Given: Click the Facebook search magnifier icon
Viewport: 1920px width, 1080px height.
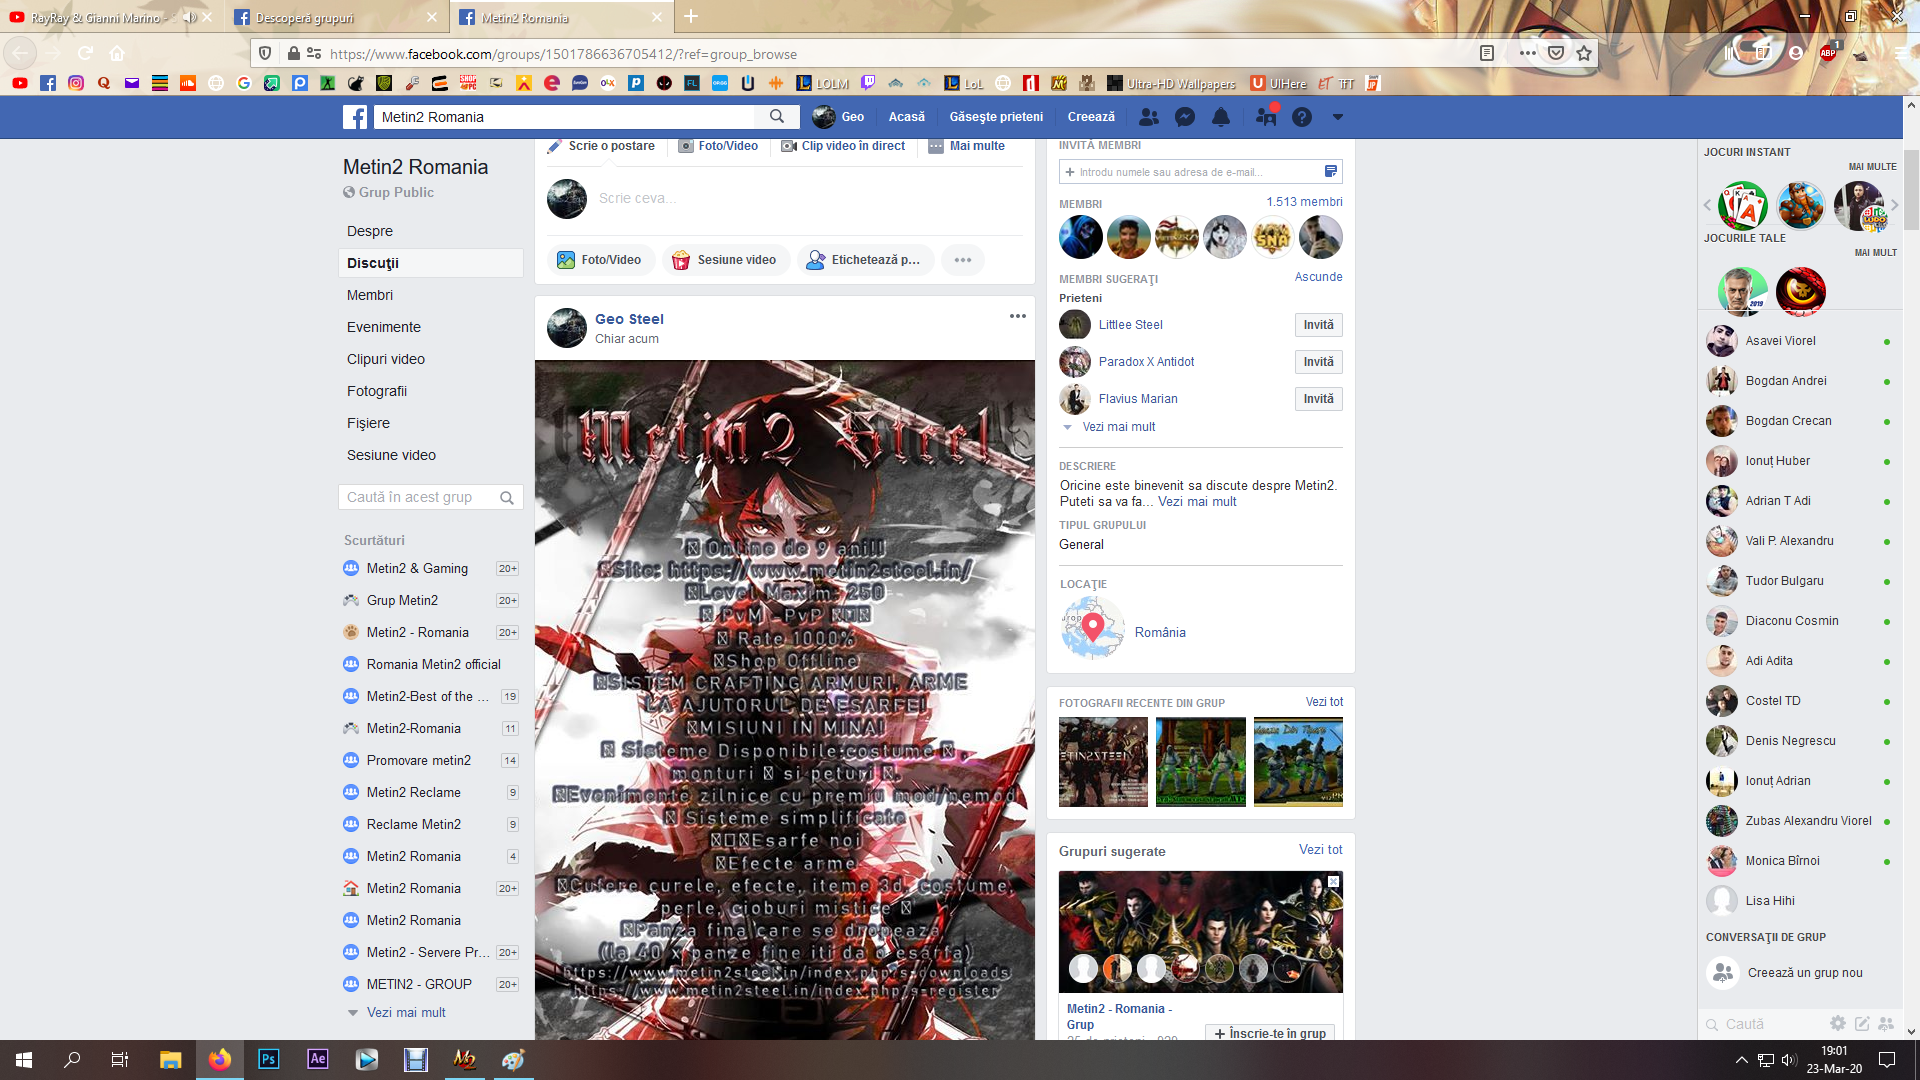Looking at the screenshot, I should [x=777, y=117].
